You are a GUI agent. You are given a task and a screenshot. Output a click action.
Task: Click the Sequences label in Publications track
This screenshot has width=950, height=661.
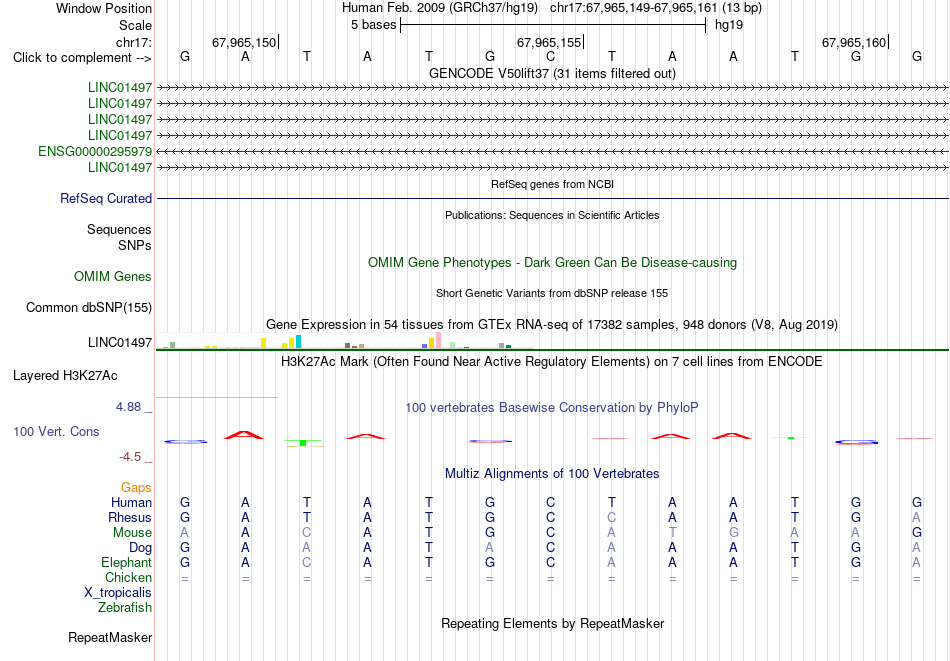tap(119, 230)
